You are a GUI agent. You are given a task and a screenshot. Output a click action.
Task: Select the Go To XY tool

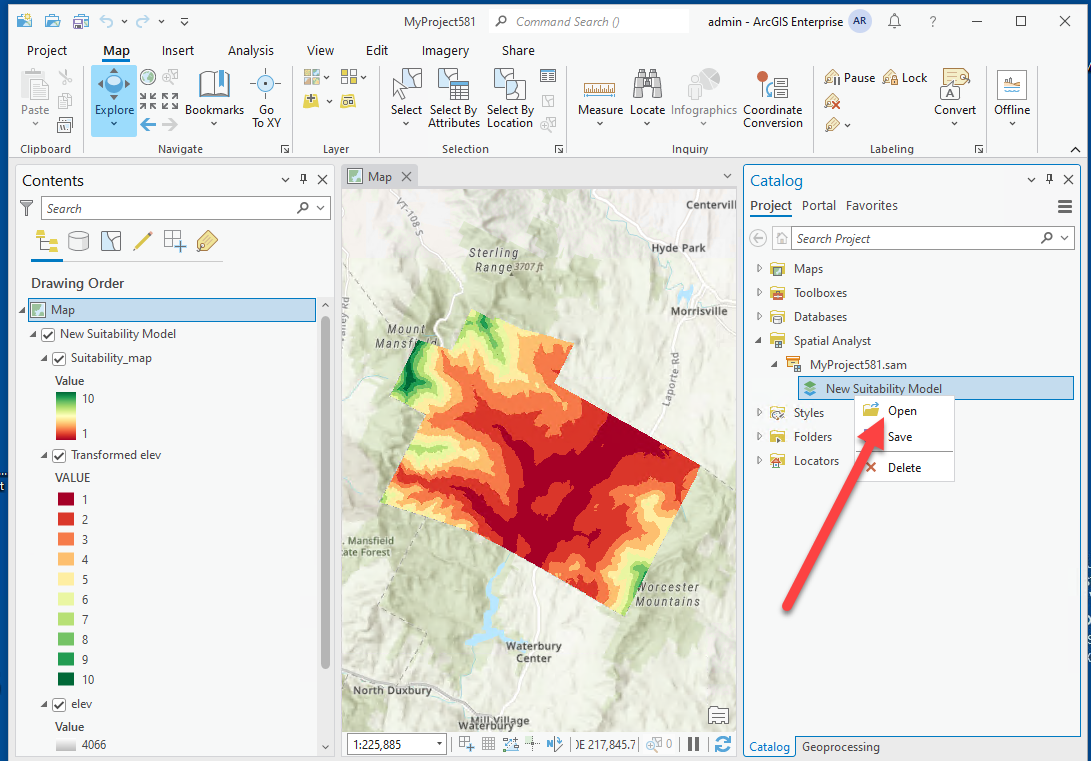[x=266, y=97]
